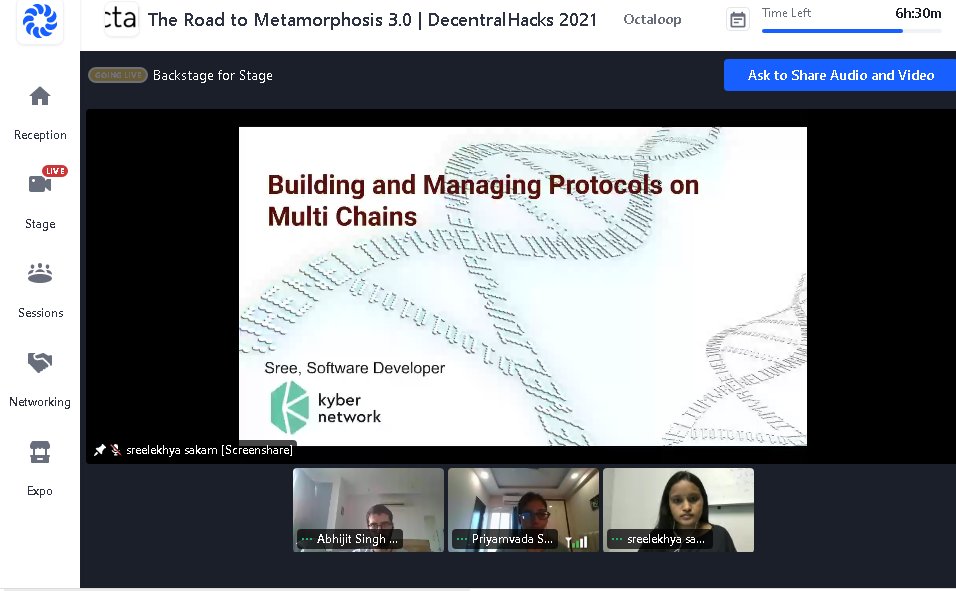This screenshot has width=956, height=591.
Task: Click sreelekhya's thumbnail three-dot status icon
Action: 617,539
